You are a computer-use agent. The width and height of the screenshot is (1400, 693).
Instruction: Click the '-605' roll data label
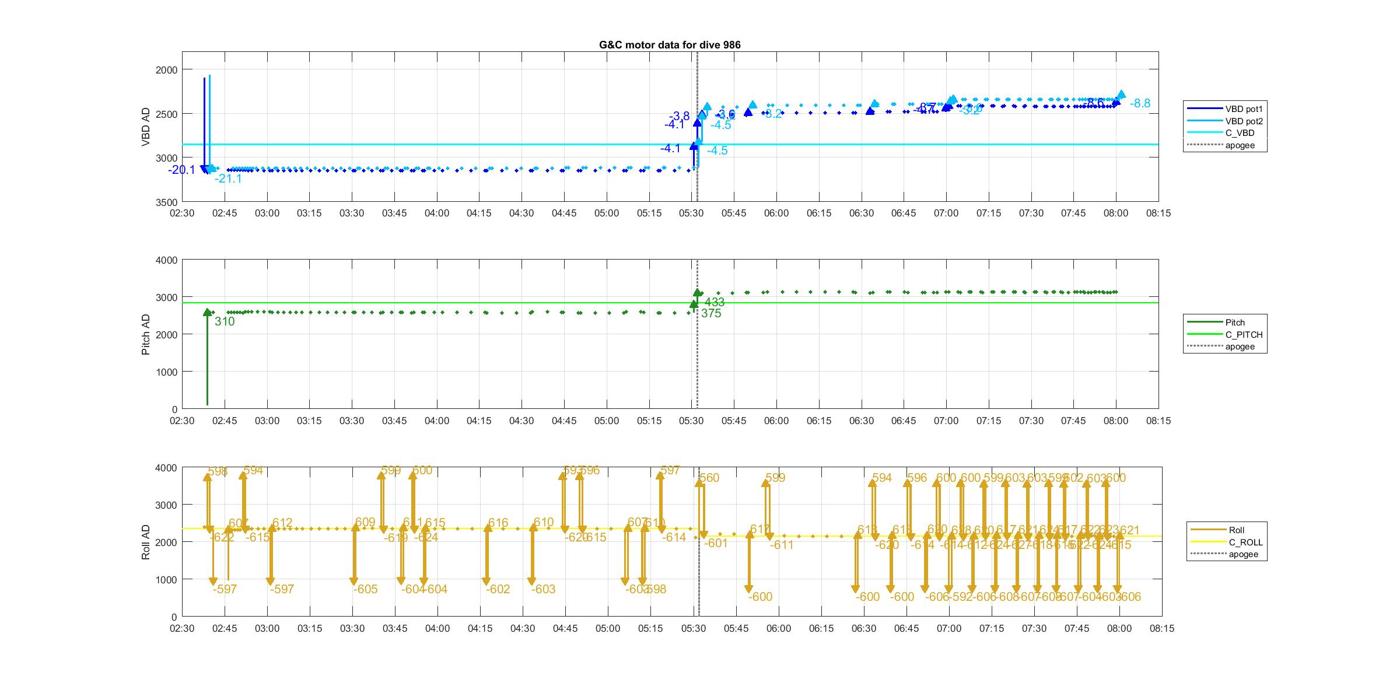[x=366, y=589]
